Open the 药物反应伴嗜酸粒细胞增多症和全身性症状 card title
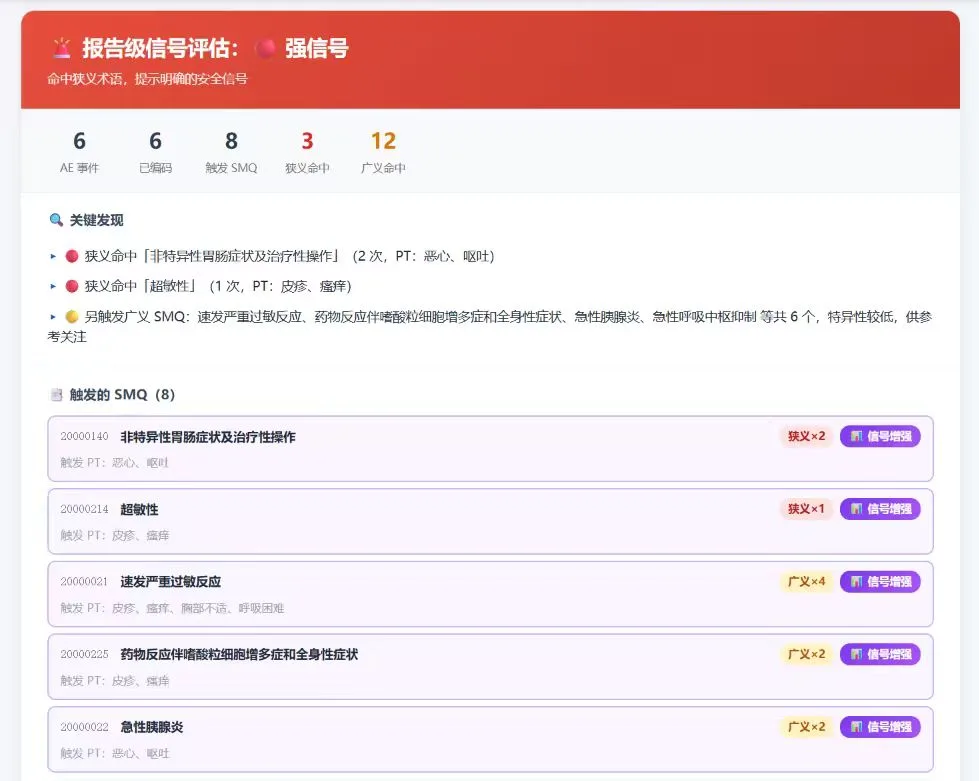This screenshot has height=781, width=979. pos(239,654)
